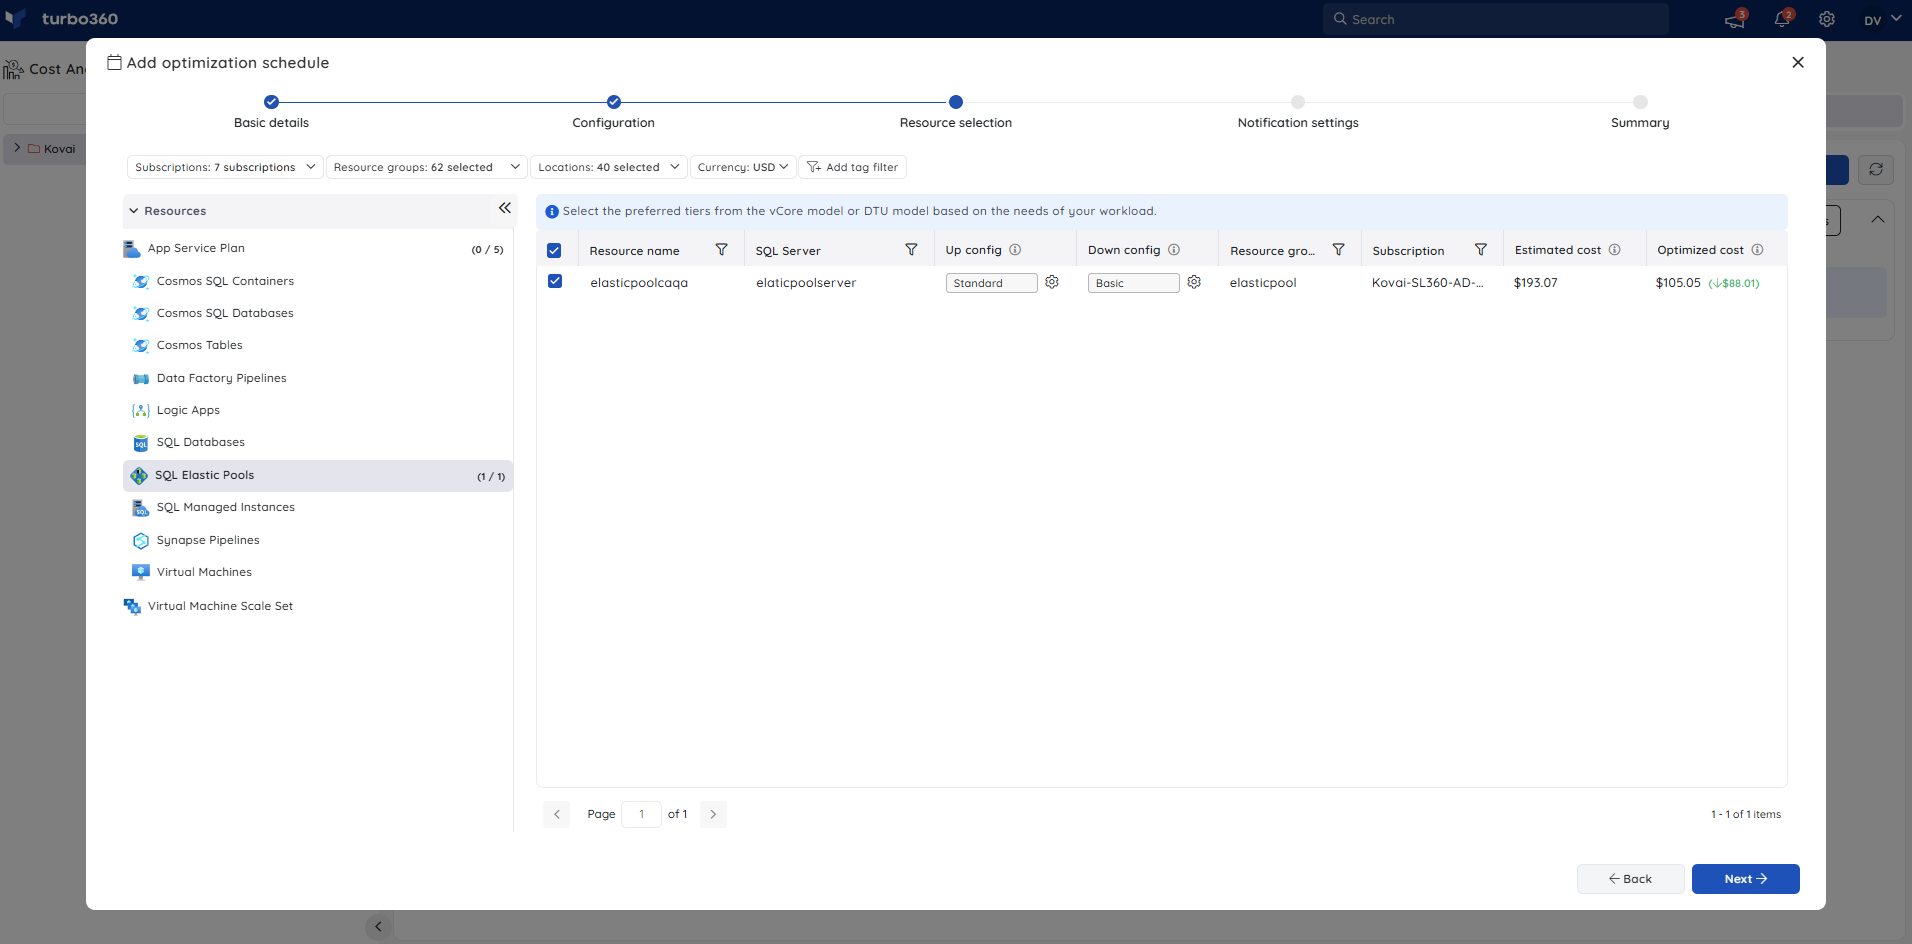Click the elaticpoolserver cell
Viewport: 1912px width, 944px height.
coord(806,283)
